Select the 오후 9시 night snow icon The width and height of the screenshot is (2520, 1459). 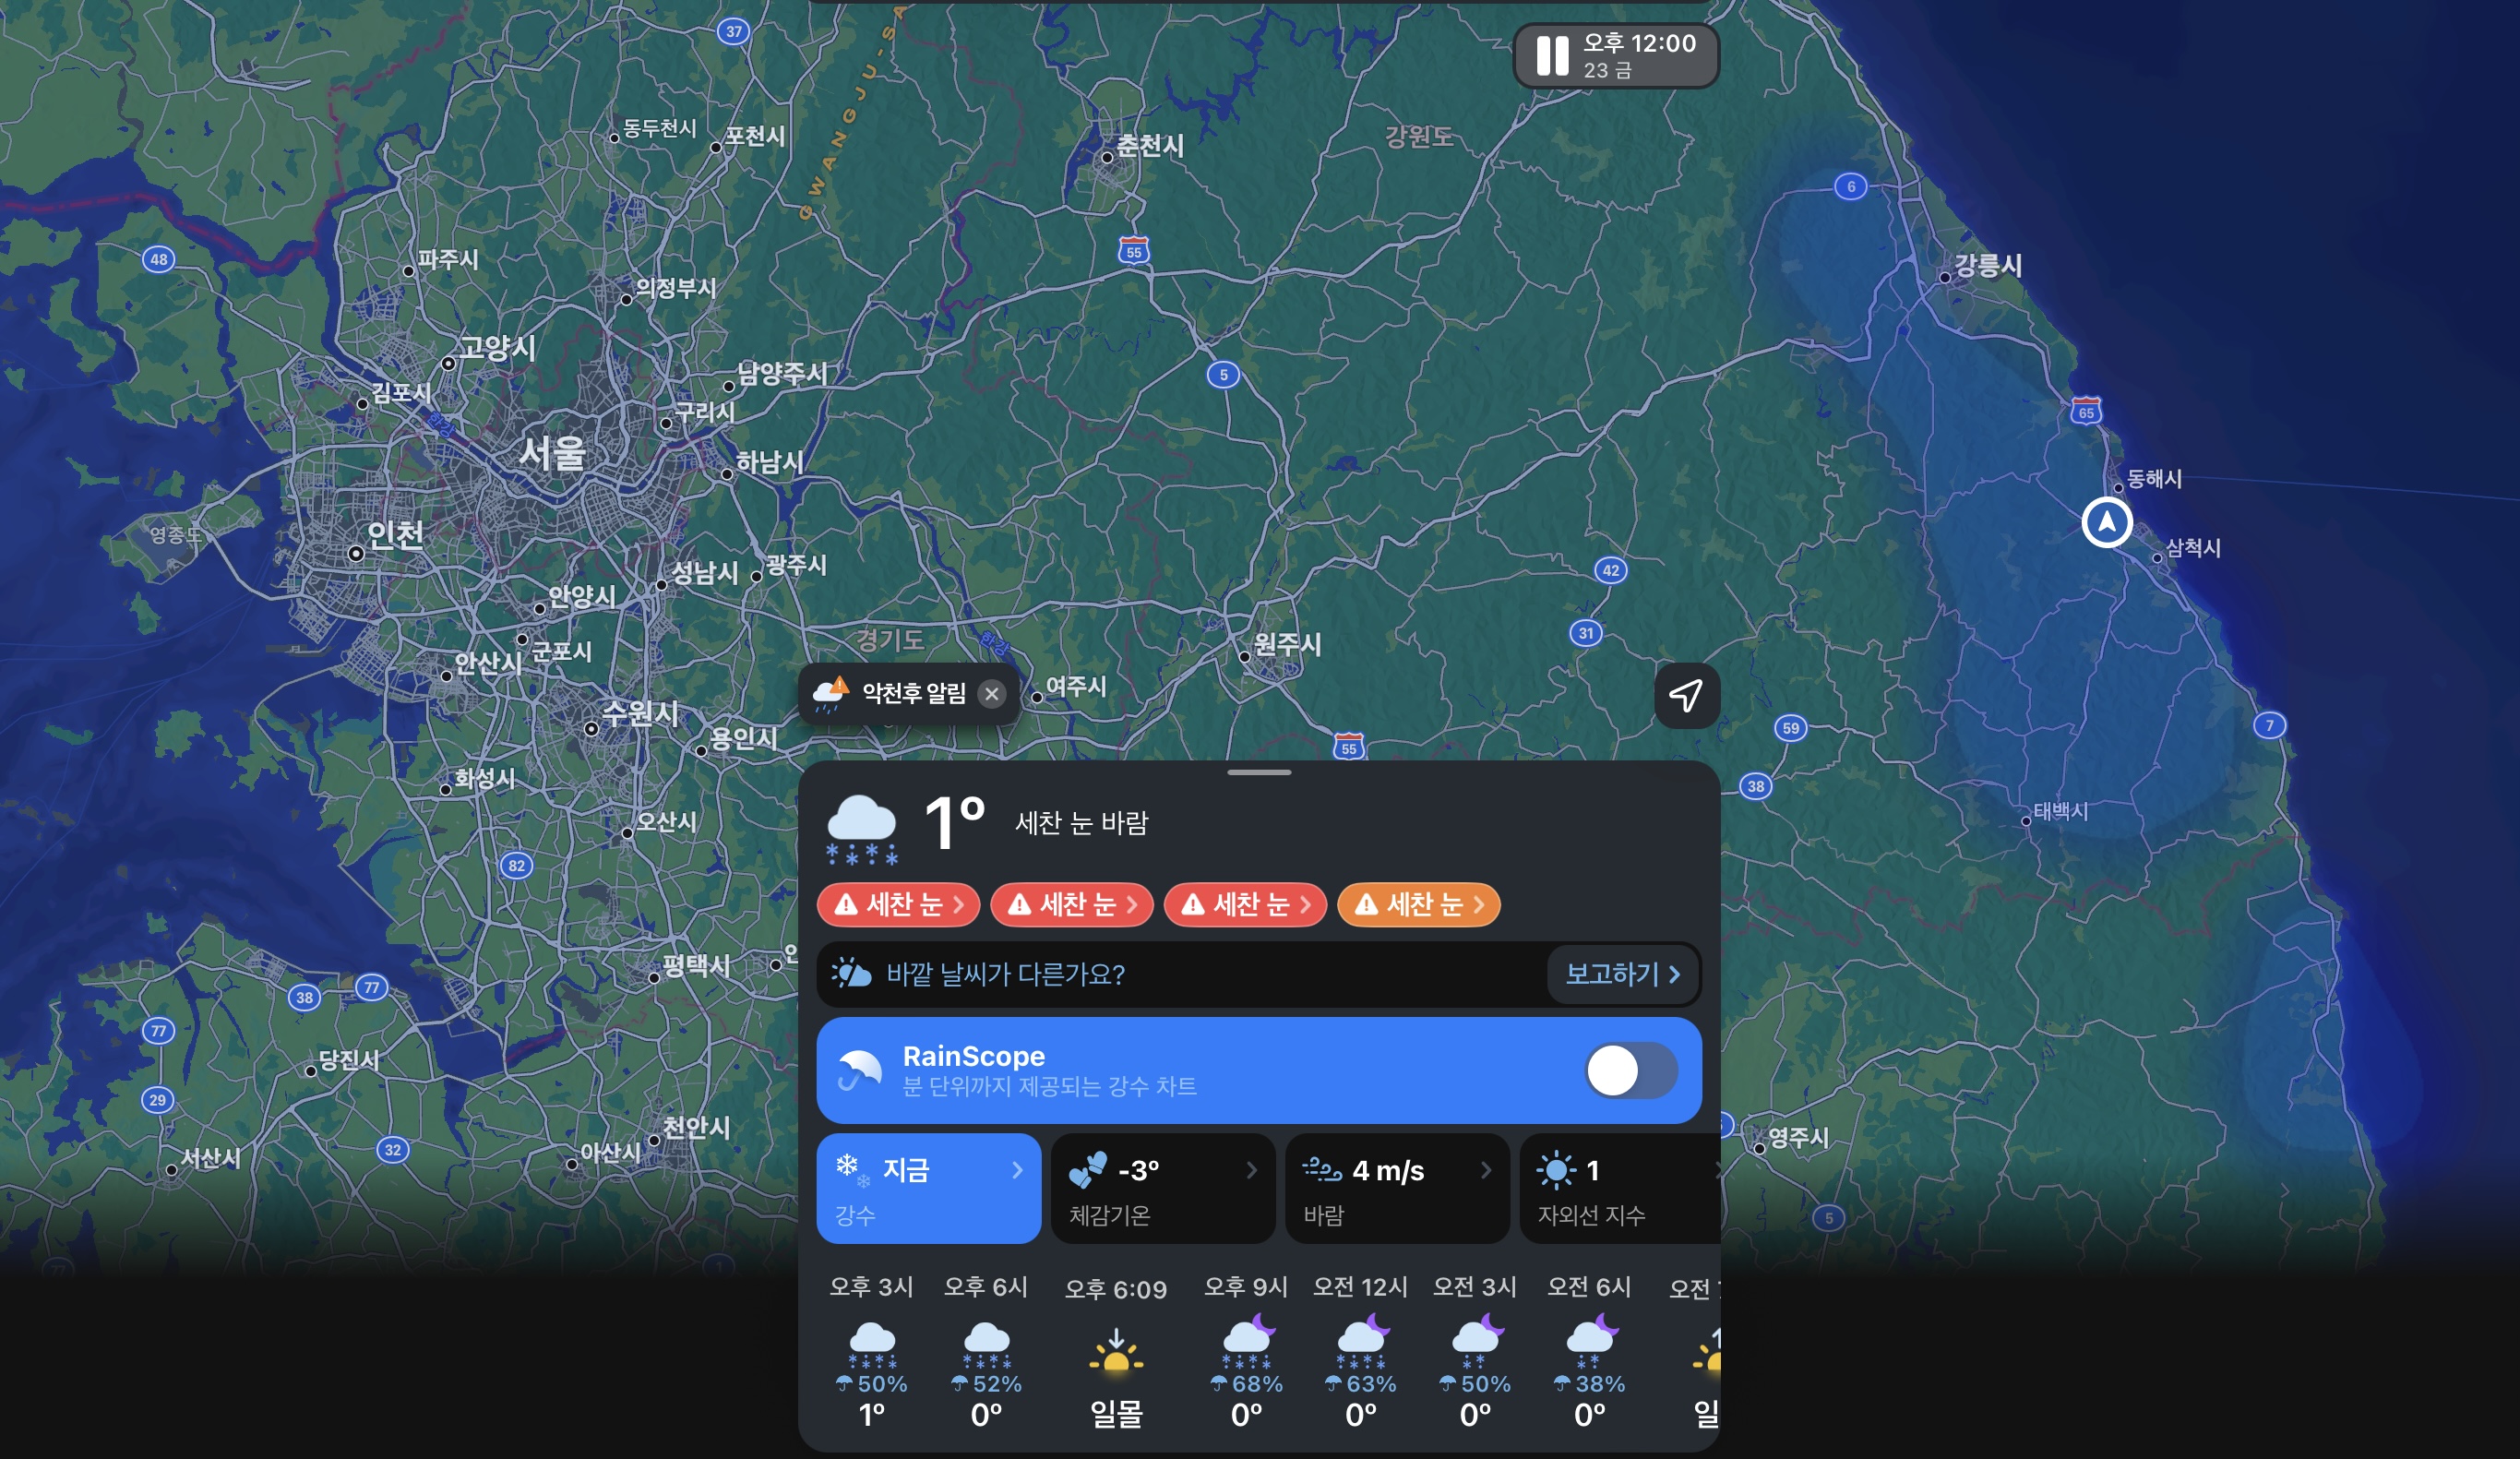[x=1247, y=1343]
